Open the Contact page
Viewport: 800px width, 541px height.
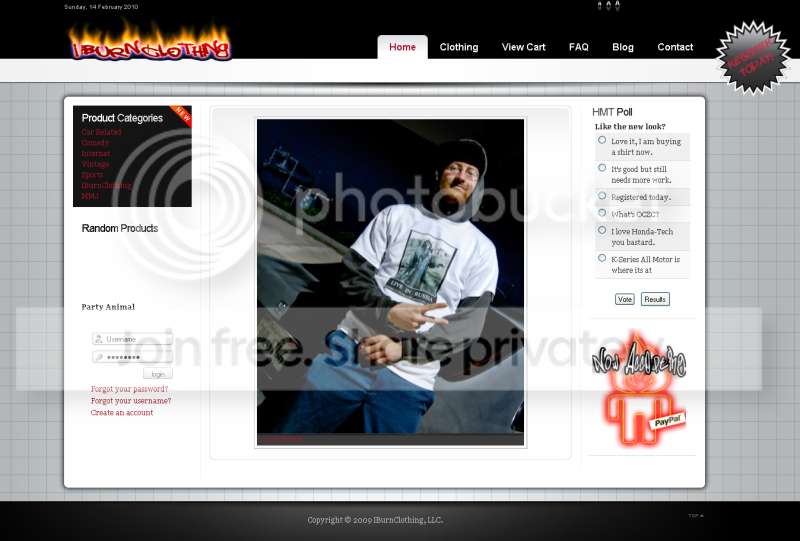tap(675, 47)
